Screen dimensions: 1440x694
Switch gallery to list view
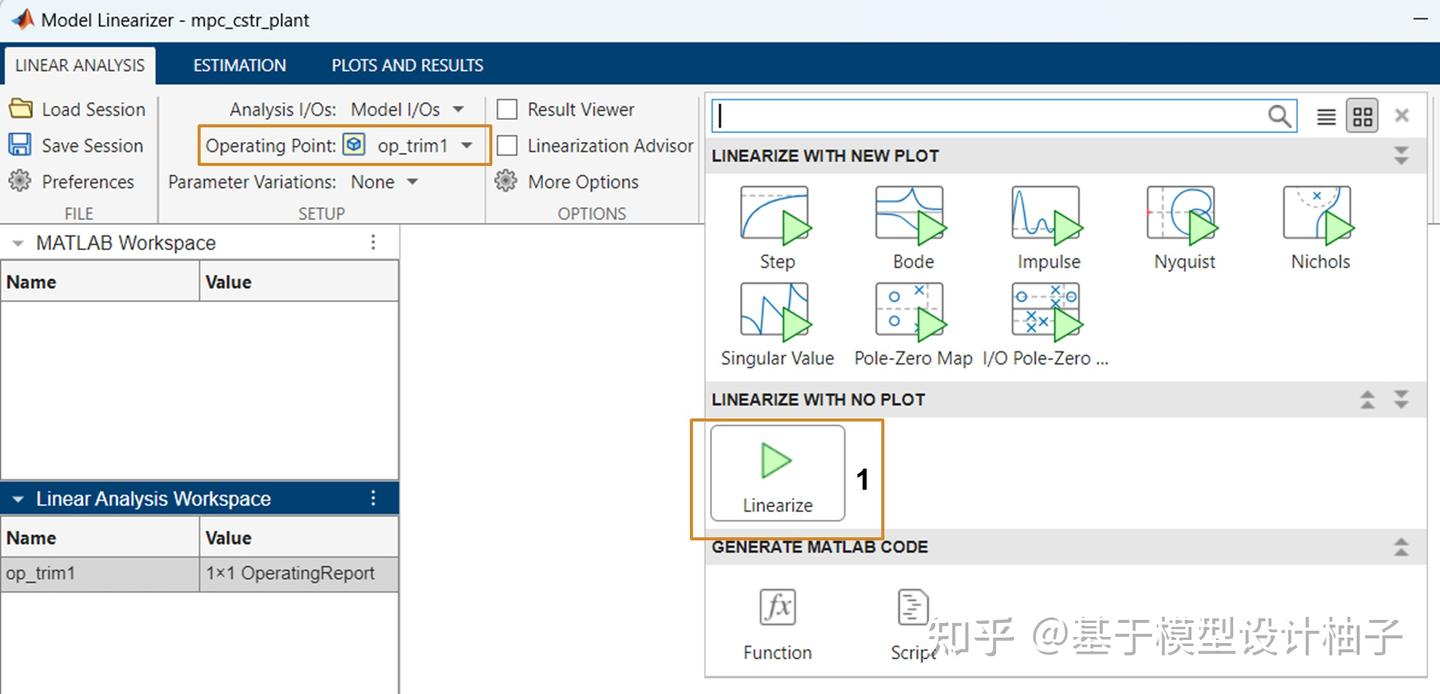coord(1325,116)
